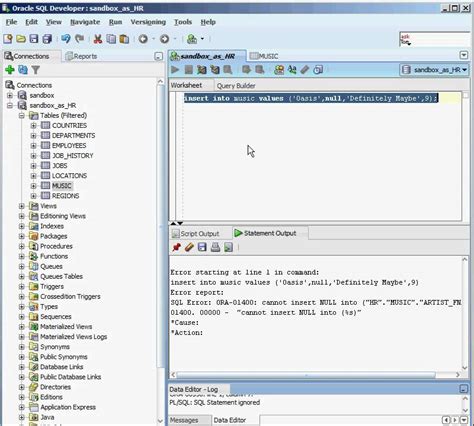This screenshot has height=426, width=474.
Task: Open the editor tab list dropdown arrow
Action: click(x=464, y=55)
